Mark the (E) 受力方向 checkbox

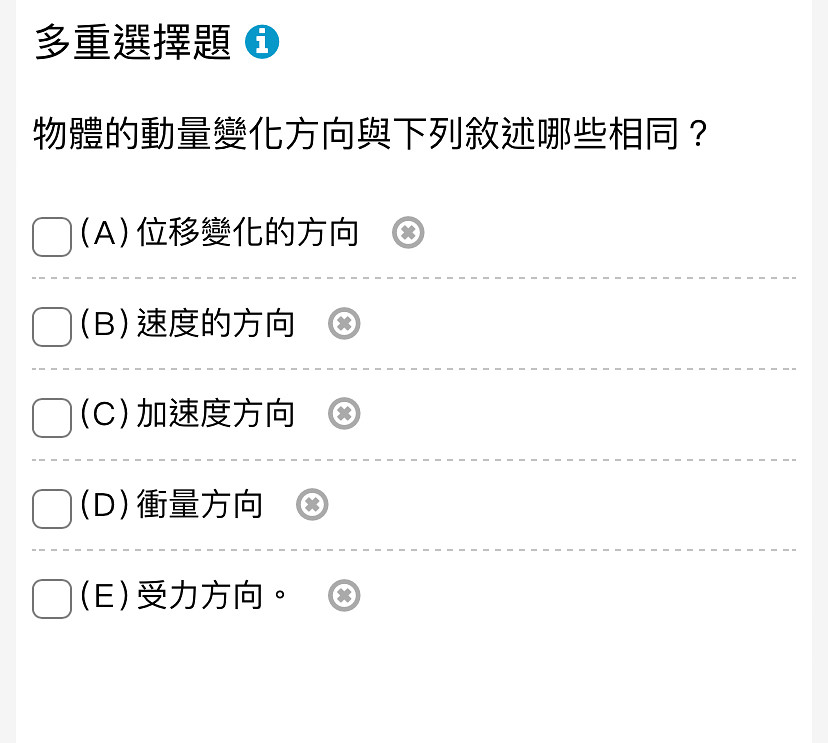(52, 599)
